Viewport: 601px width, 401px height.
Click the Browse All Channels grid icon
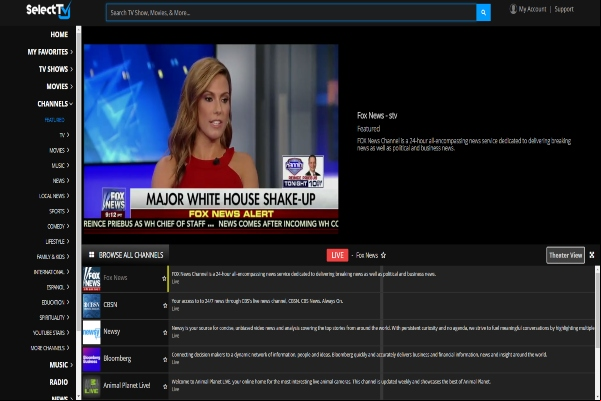click(x=92, y=255)
